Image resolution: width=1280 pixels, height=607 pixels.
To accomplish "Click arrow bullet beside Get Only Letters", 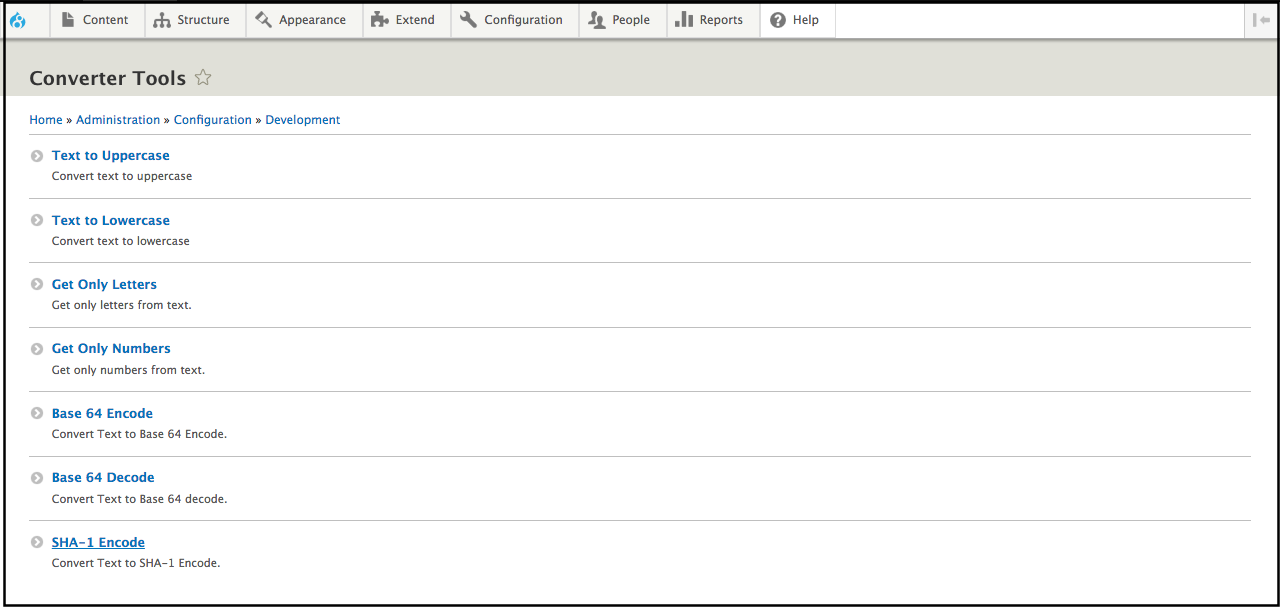I will coord(37,284).
